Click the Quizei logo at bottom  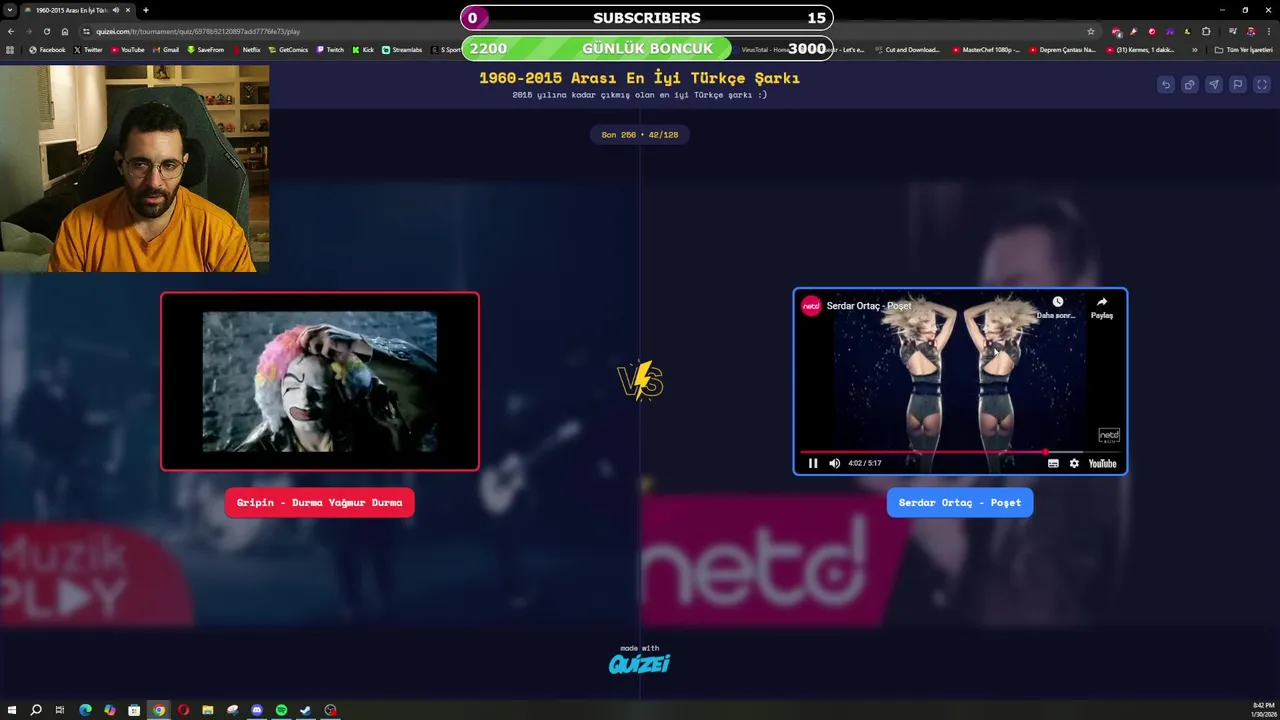(640, 663)
